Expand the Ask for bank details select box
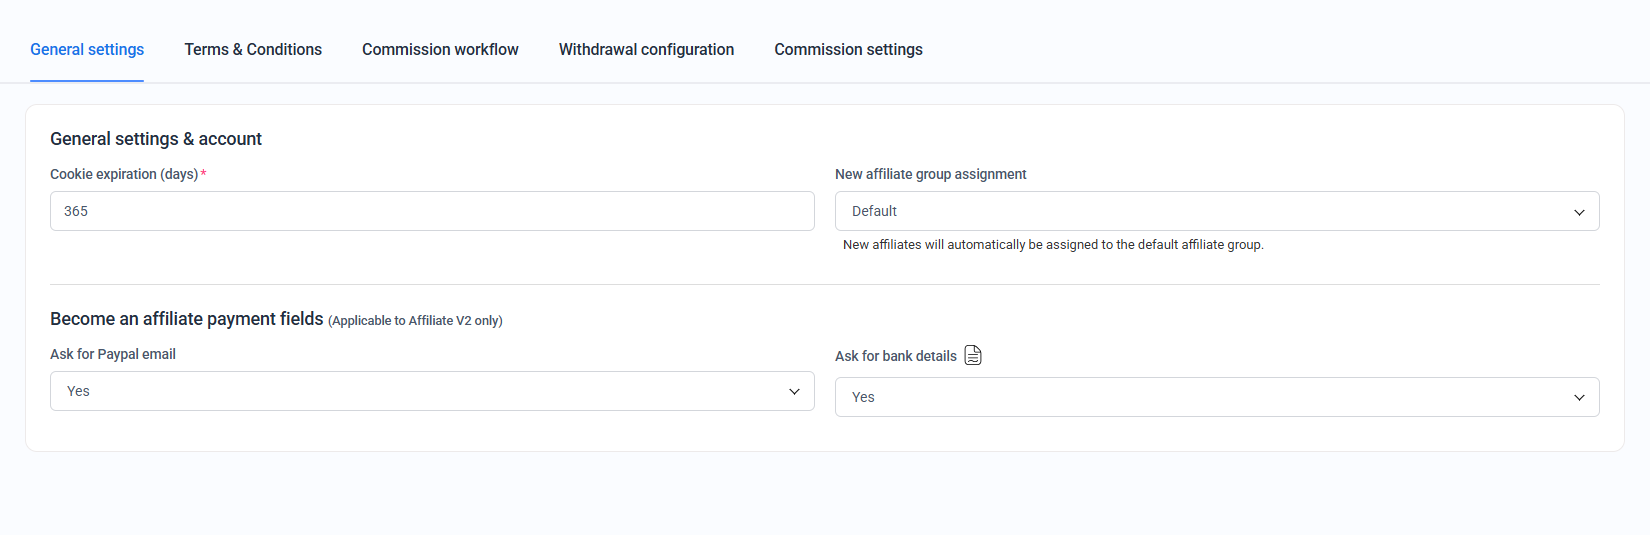This screenshot has height=535, width=1650. (x=1216, y=397)
